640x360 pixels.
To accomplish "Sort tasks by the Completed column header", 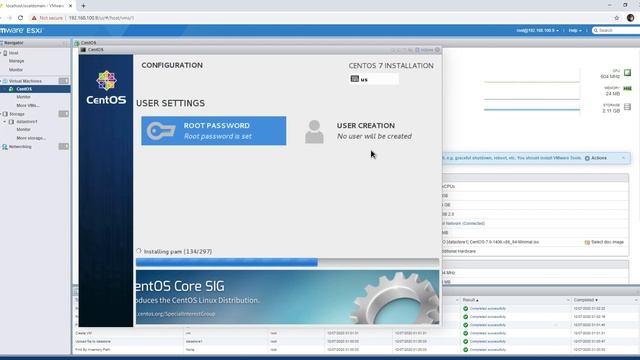I will click(585, 300).
